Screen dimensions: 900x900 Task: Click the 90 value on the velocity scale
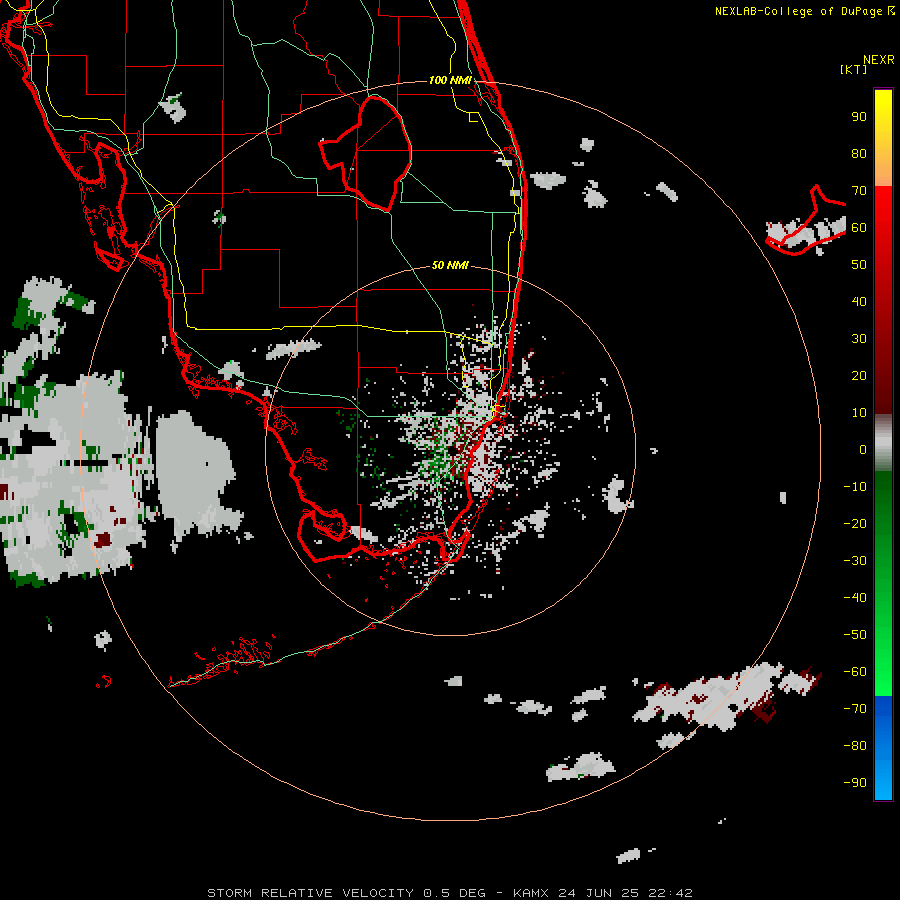pyautogui.click(x=859, y=117)
